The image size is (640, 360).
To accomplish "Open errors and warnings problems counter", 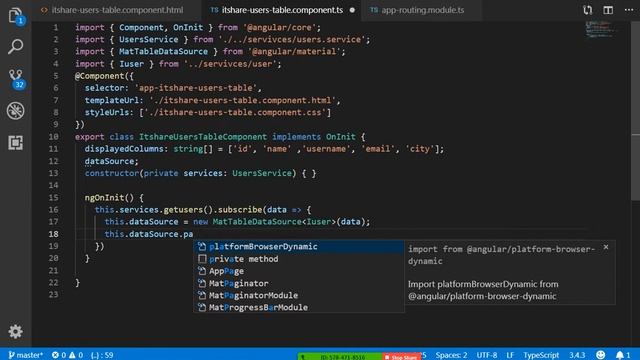I will coord(67,355).
